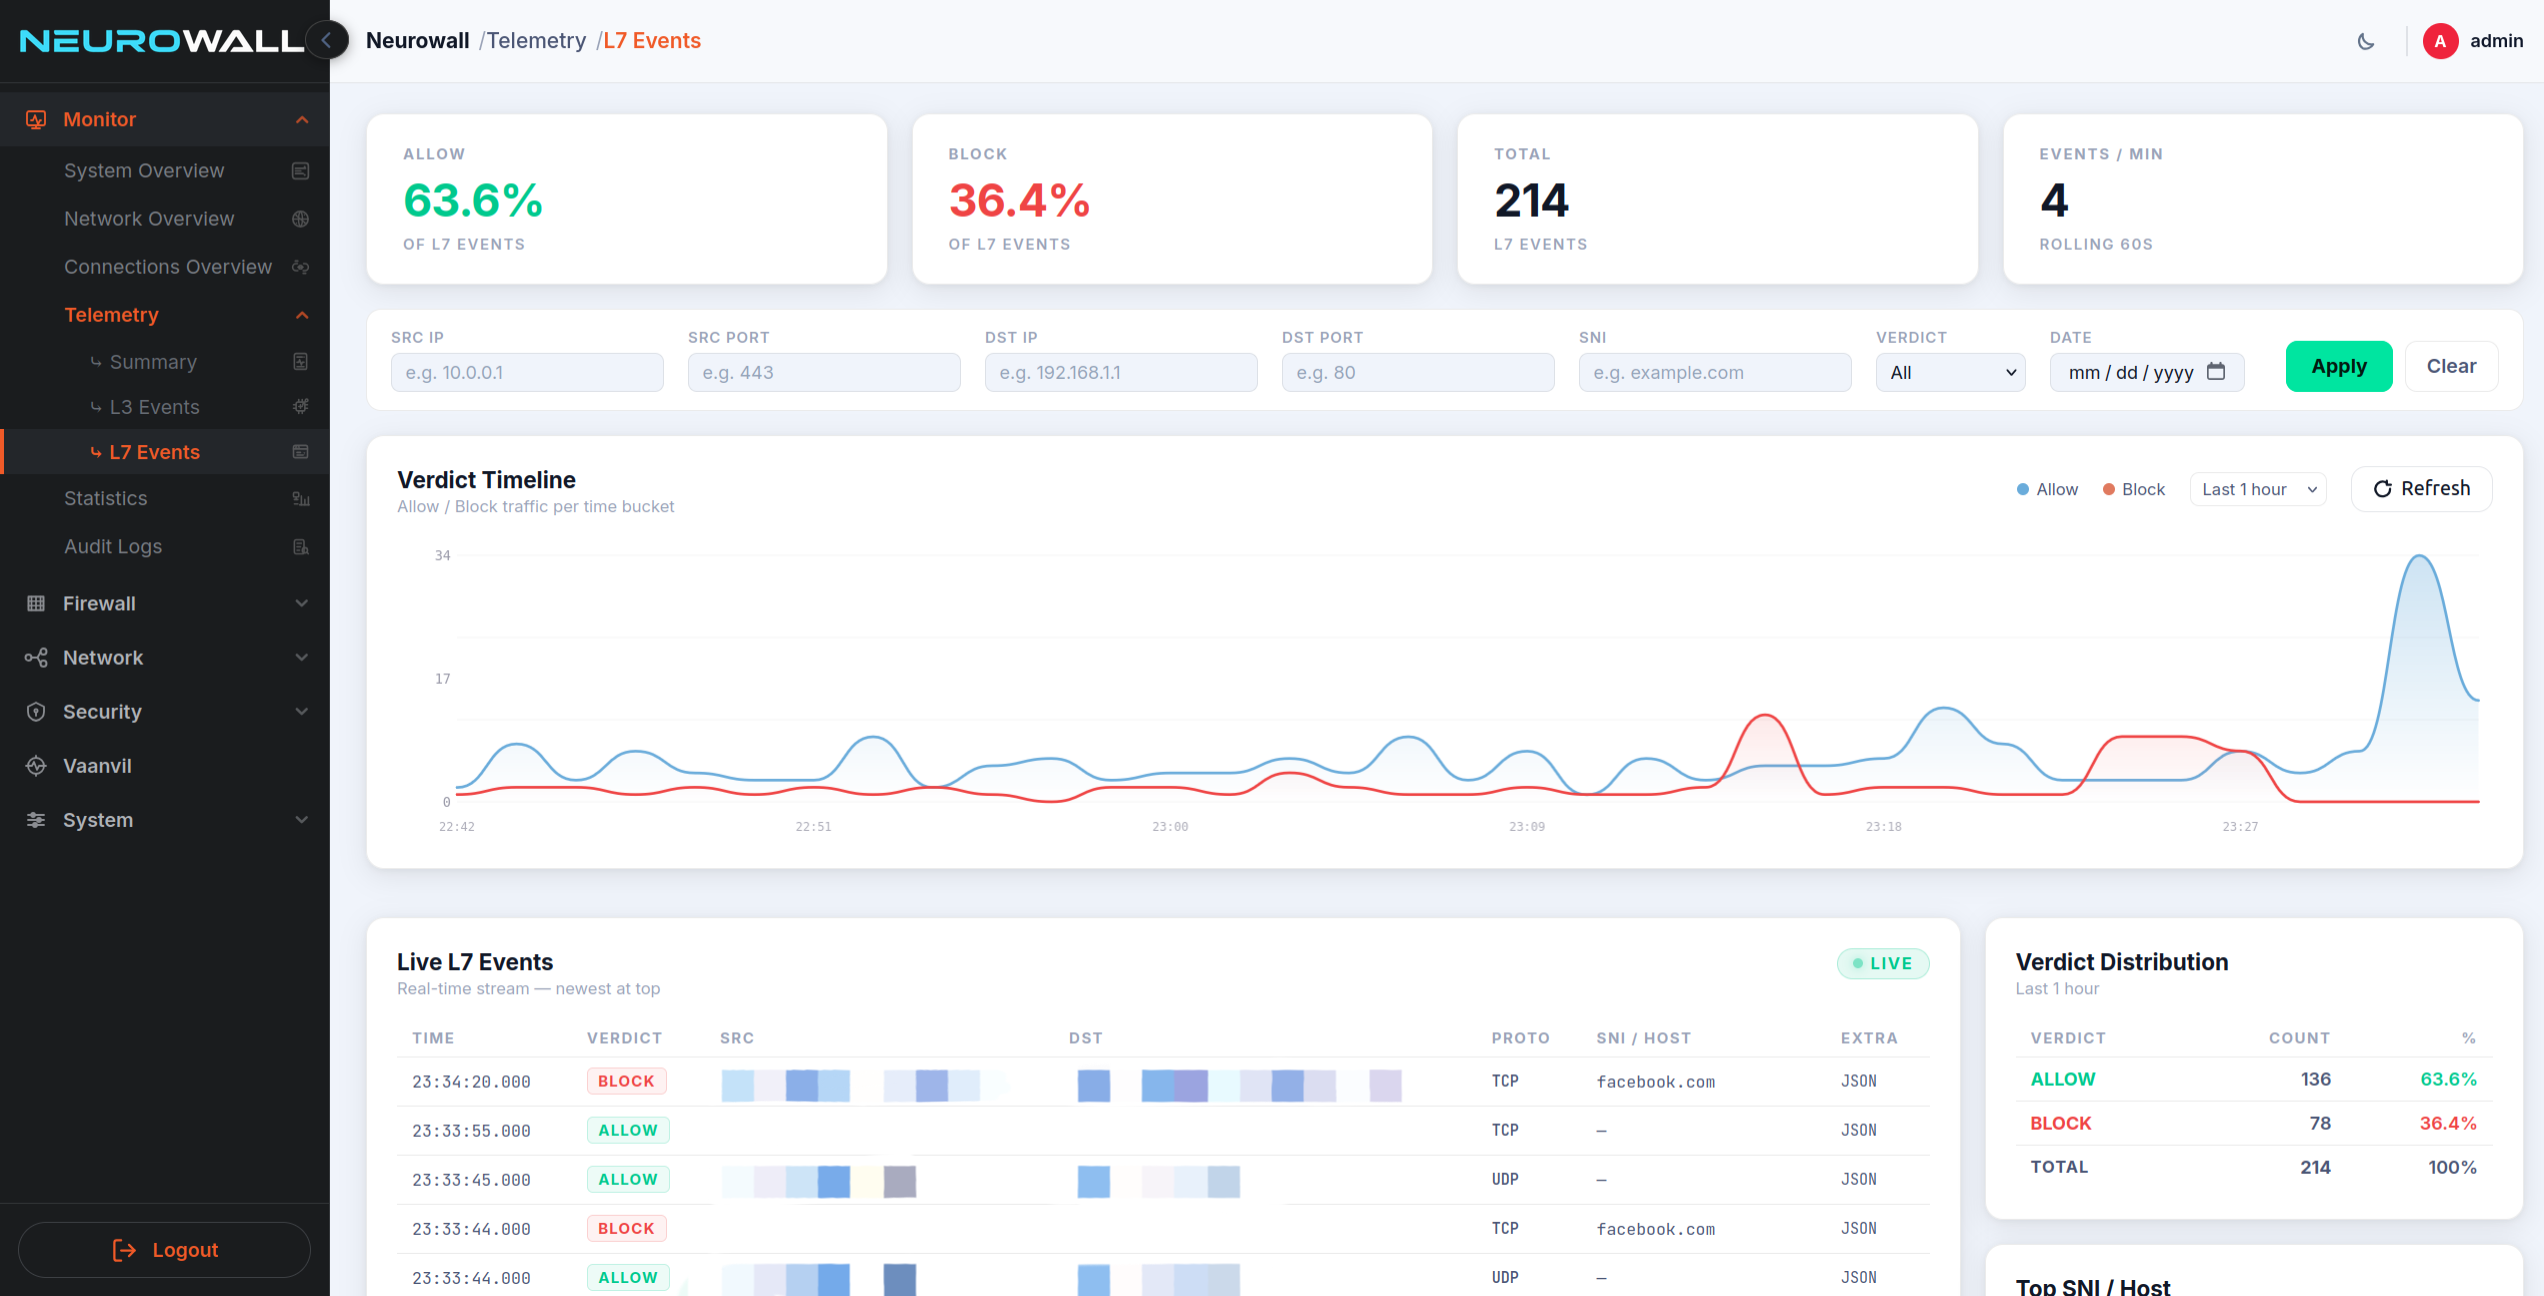Open Connections Overview page
This screenshot has width=2544, height=1296.
coord(168,267)
